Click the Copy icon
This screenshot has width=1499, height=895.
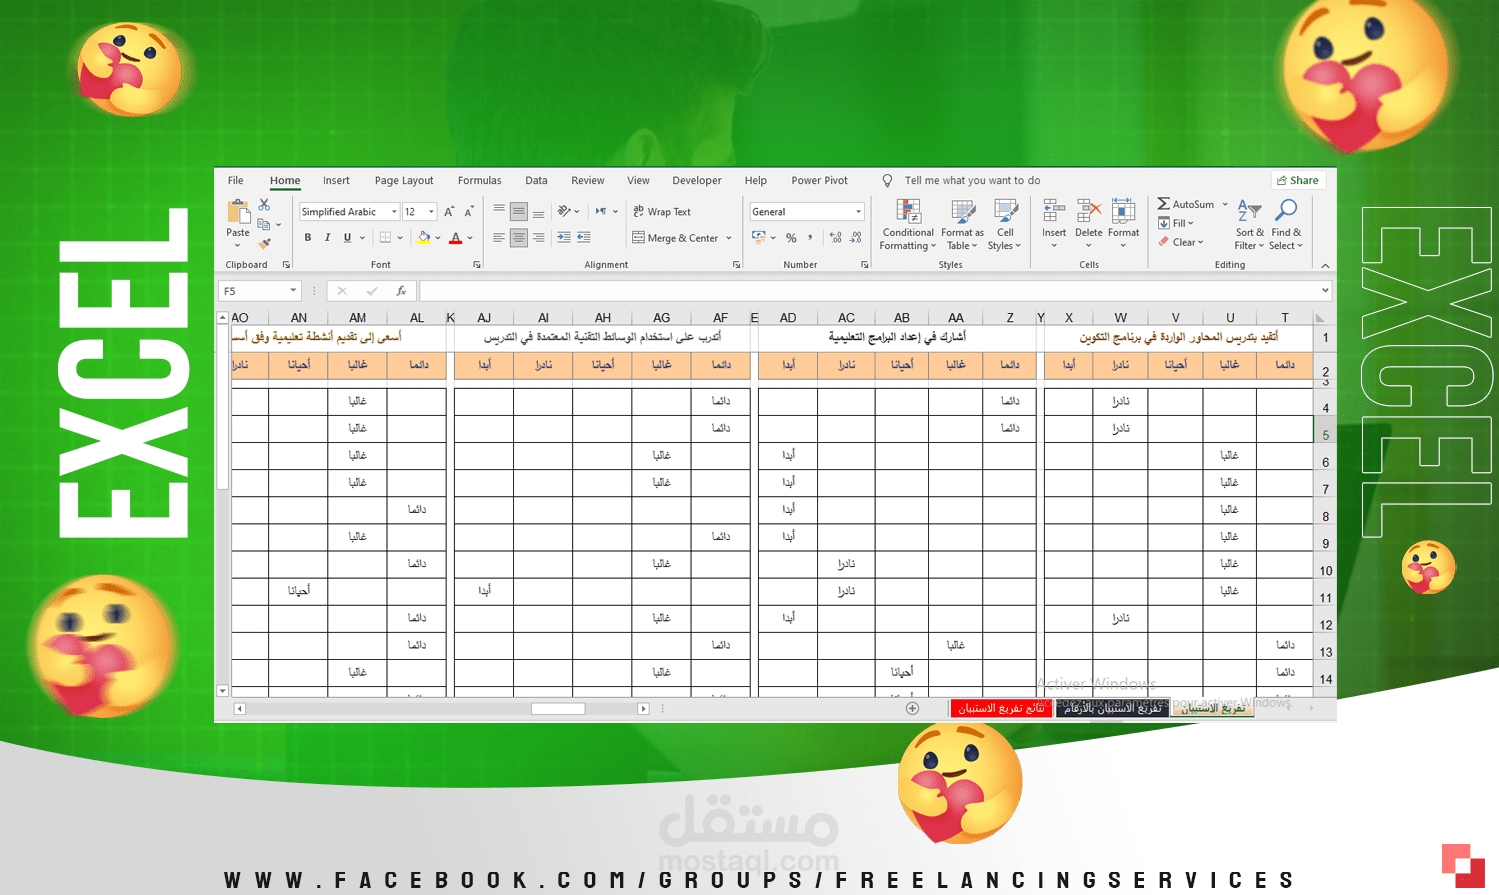coord(264,224)
